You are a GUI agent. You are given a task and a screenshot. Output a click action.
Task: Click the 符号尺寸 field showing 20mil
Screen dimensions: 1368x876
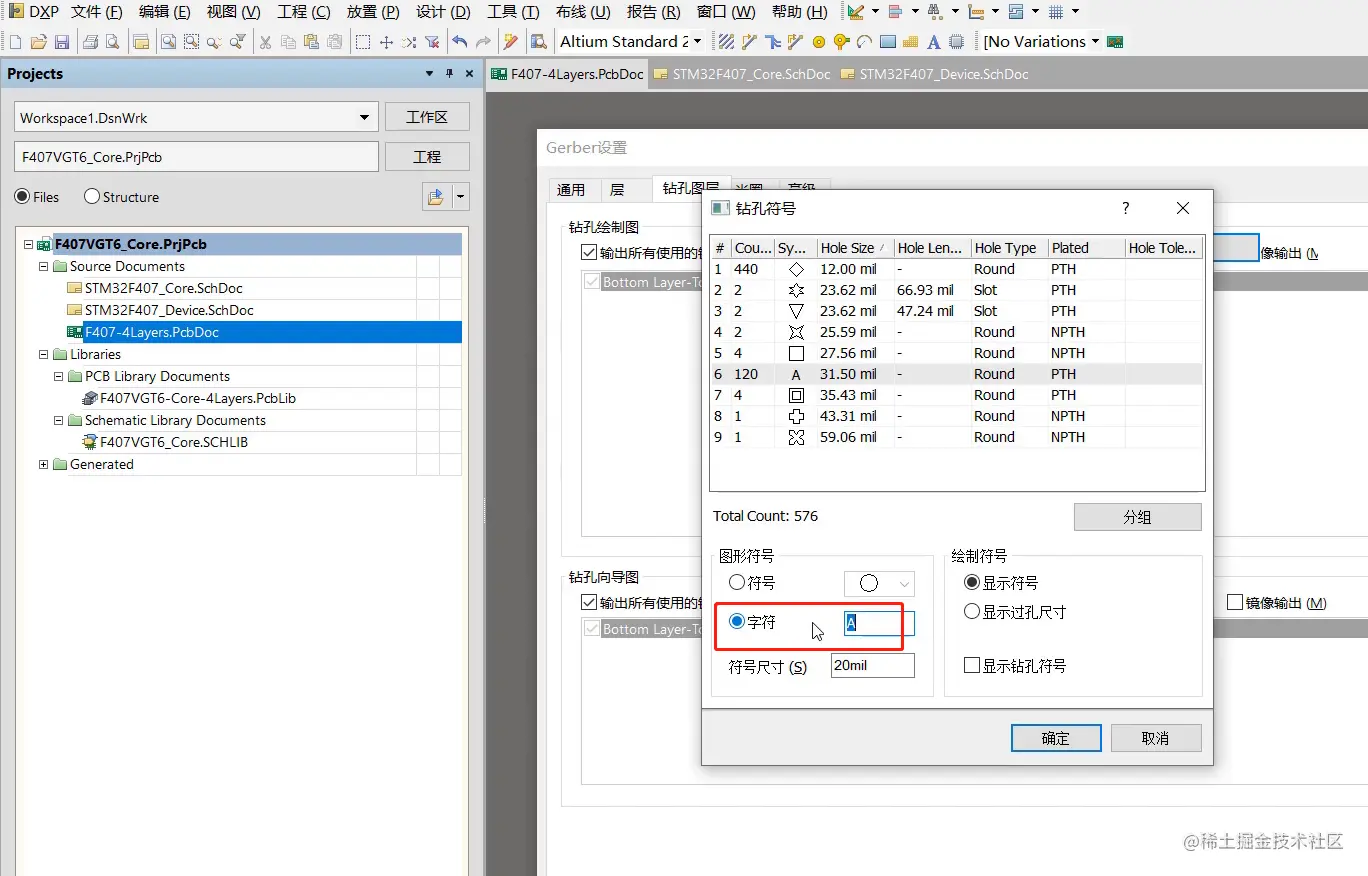pyautogui.click(x=873, y=665)
